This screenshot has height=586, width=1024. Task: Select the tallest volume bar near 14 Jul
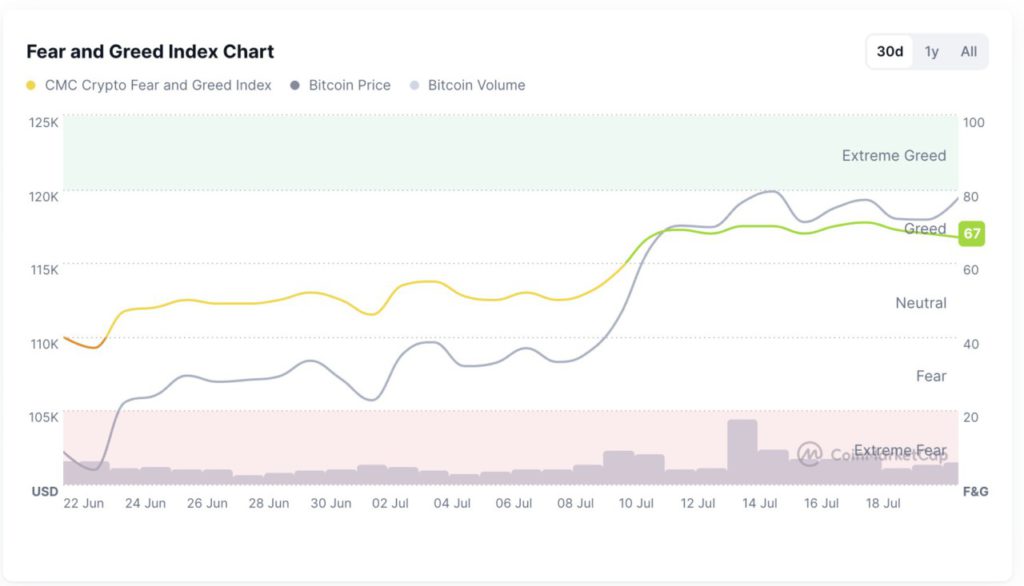(742, 450)
